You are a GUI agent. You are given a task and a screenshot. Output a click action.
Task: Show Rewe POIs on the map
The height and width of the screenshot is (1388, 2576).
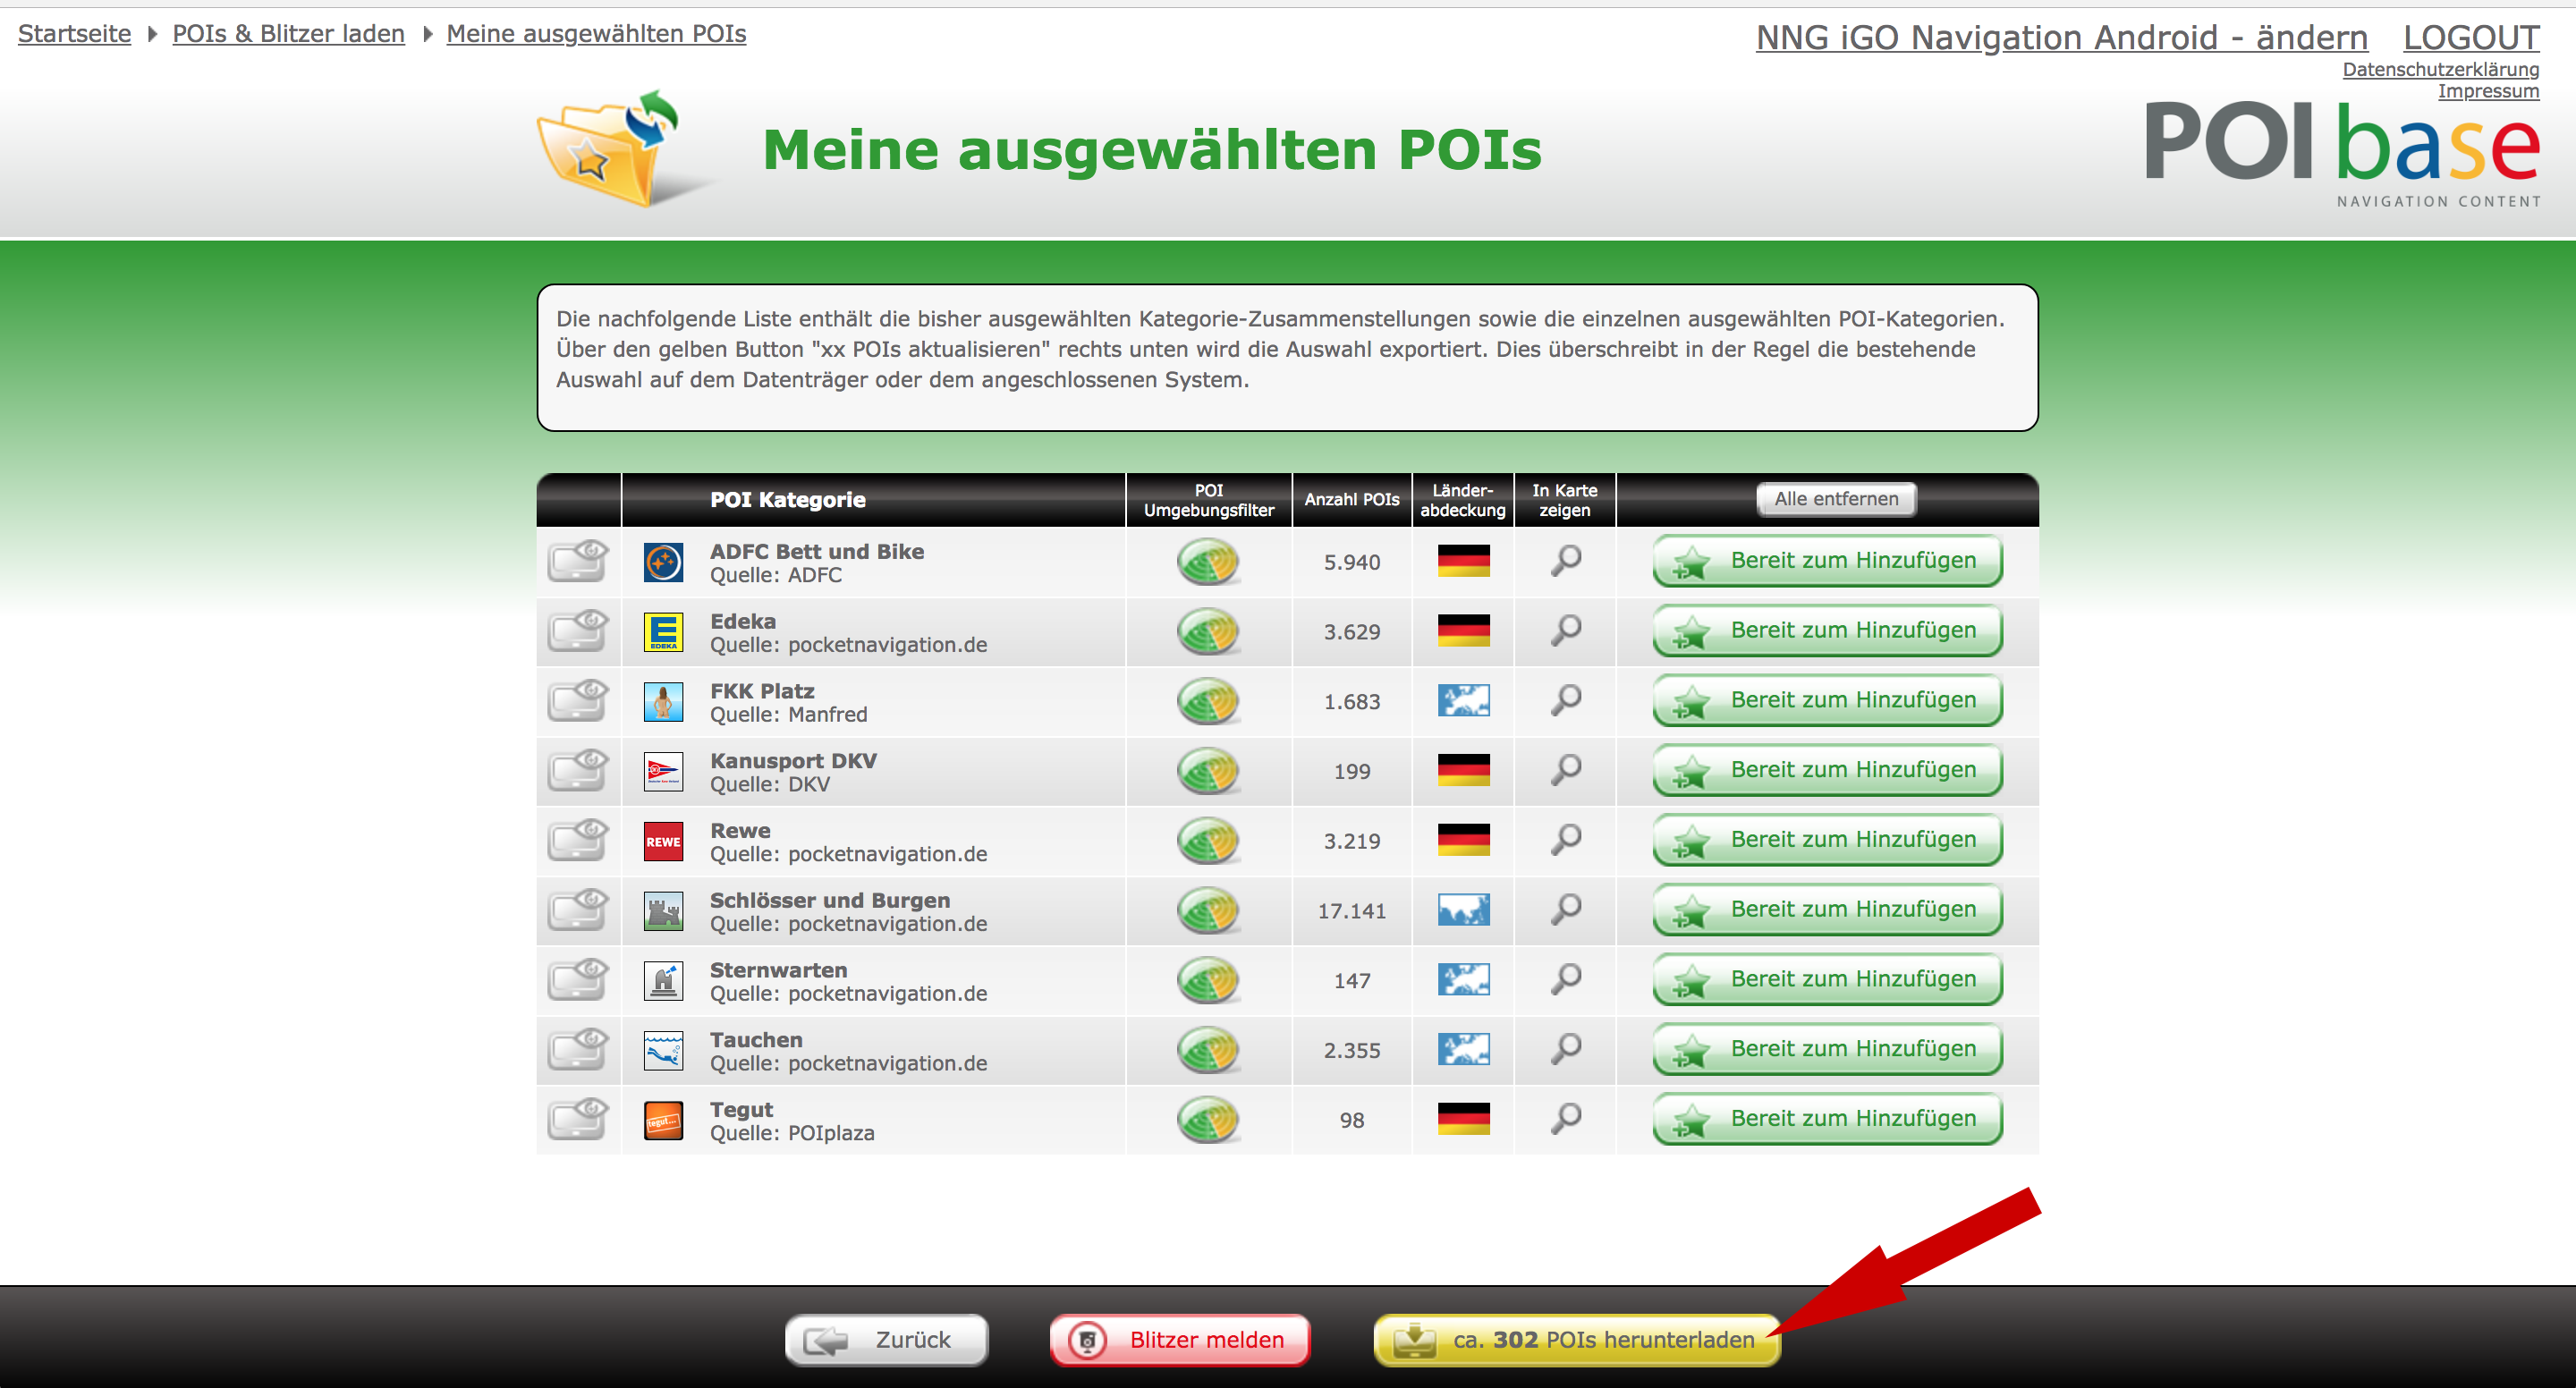(1565, 840)
